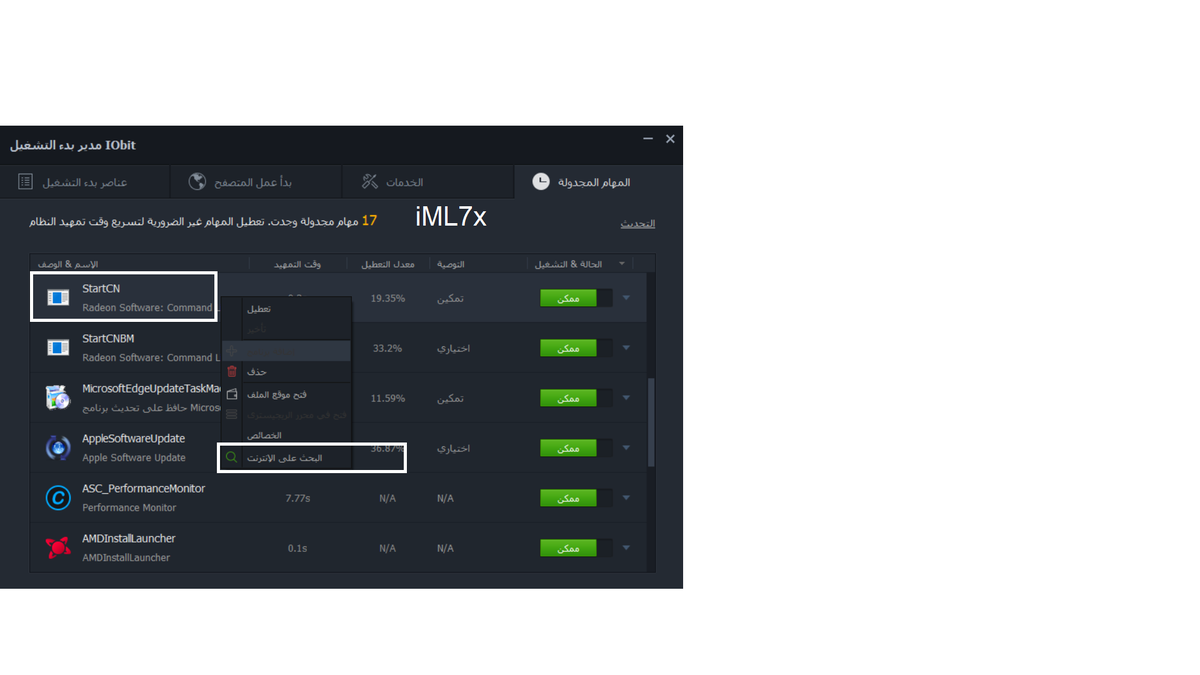Click the AMDInstallLauncher red icon
Viewport: 1200px width, 675px height.
click(x=58, y=547)
